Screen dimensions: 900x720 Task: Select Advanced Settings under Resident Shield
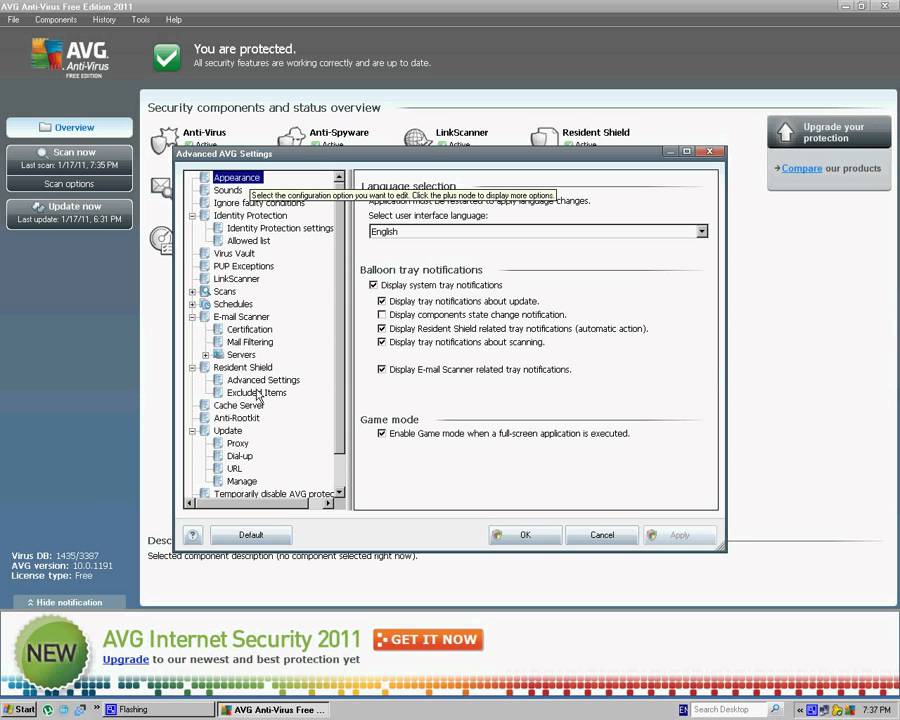coord(263,380)
